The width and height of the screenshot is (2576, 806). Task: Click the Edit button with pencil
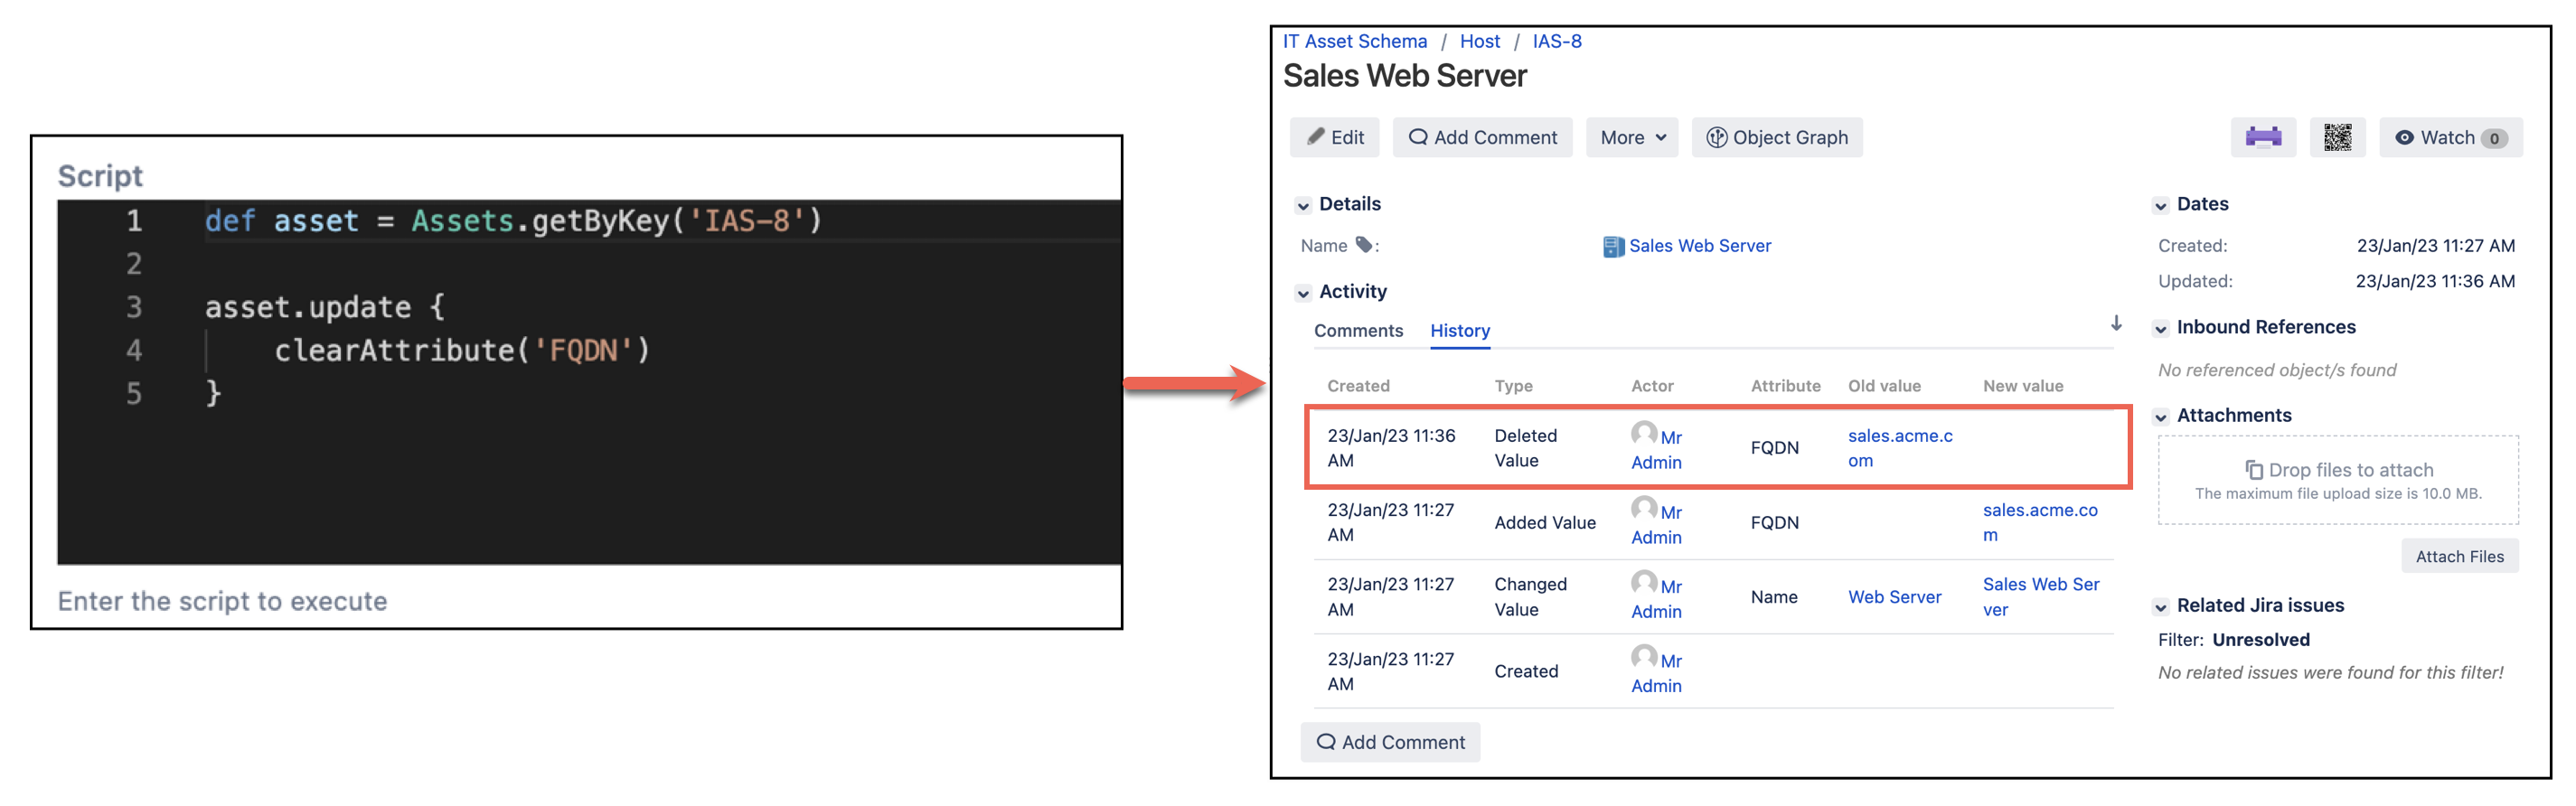point(1334,137)
